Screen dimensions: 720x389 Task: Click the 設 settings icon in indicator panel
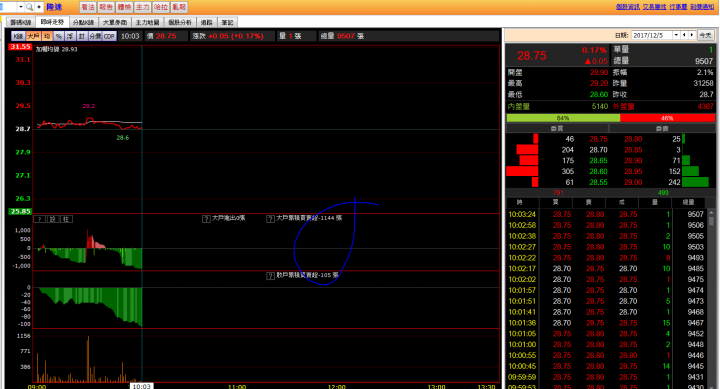click(x=53, y=219)
